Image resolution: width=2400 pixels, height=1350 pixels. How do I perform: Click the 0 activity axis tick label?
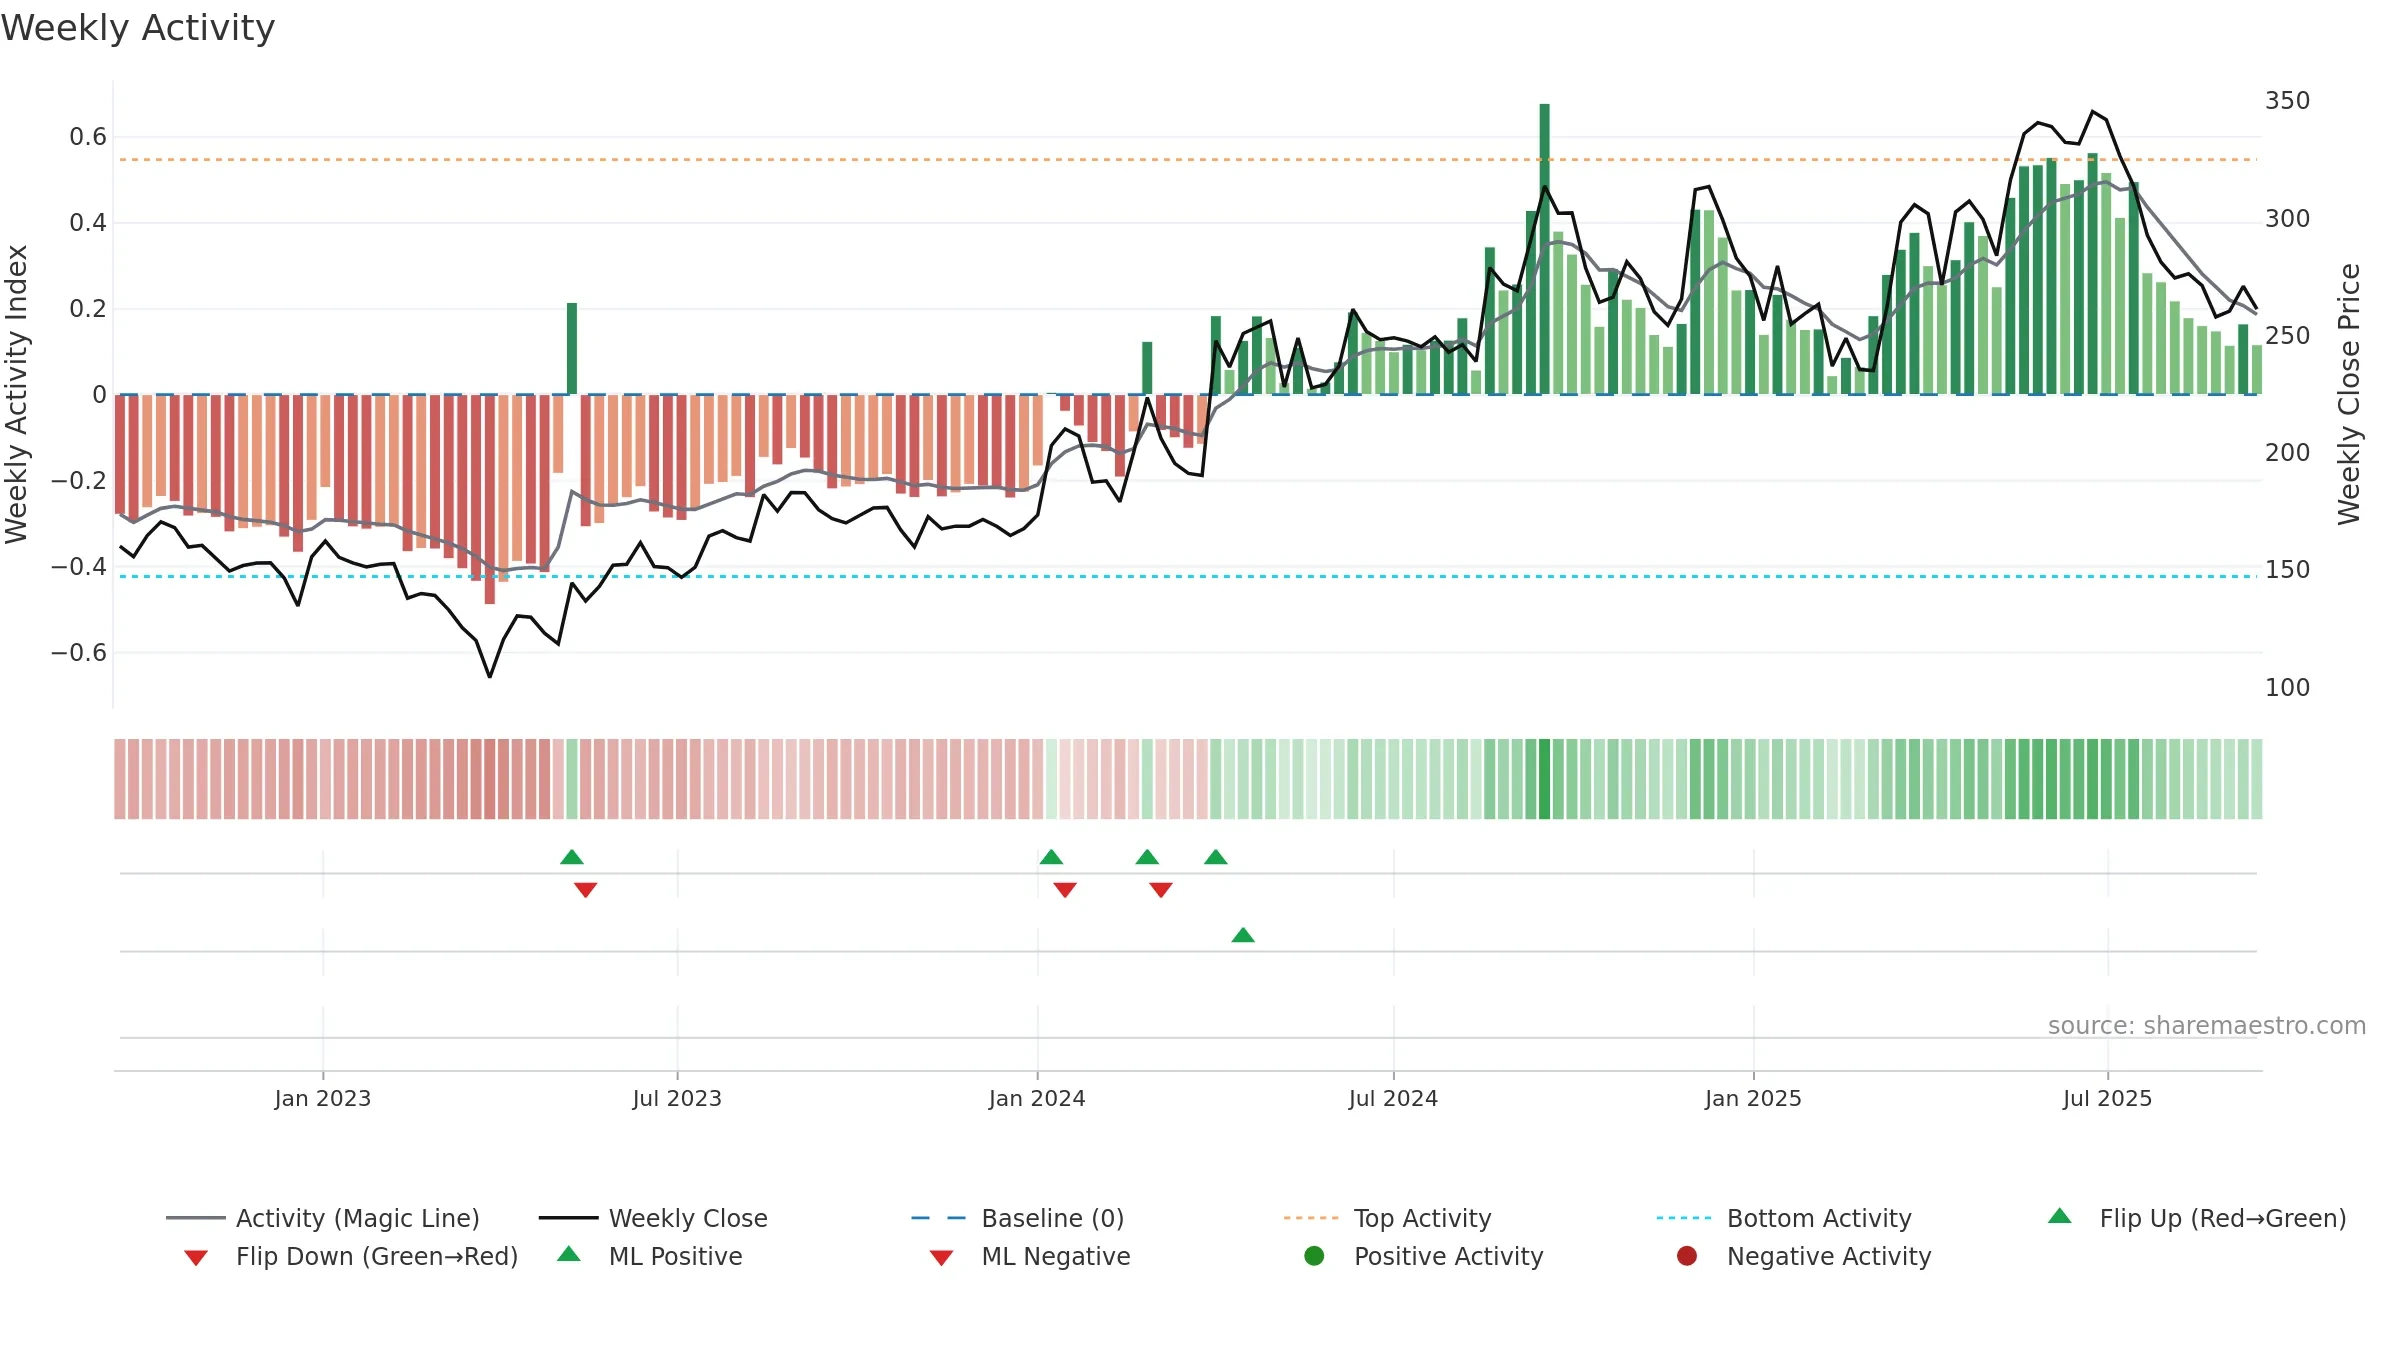(99, 395)
